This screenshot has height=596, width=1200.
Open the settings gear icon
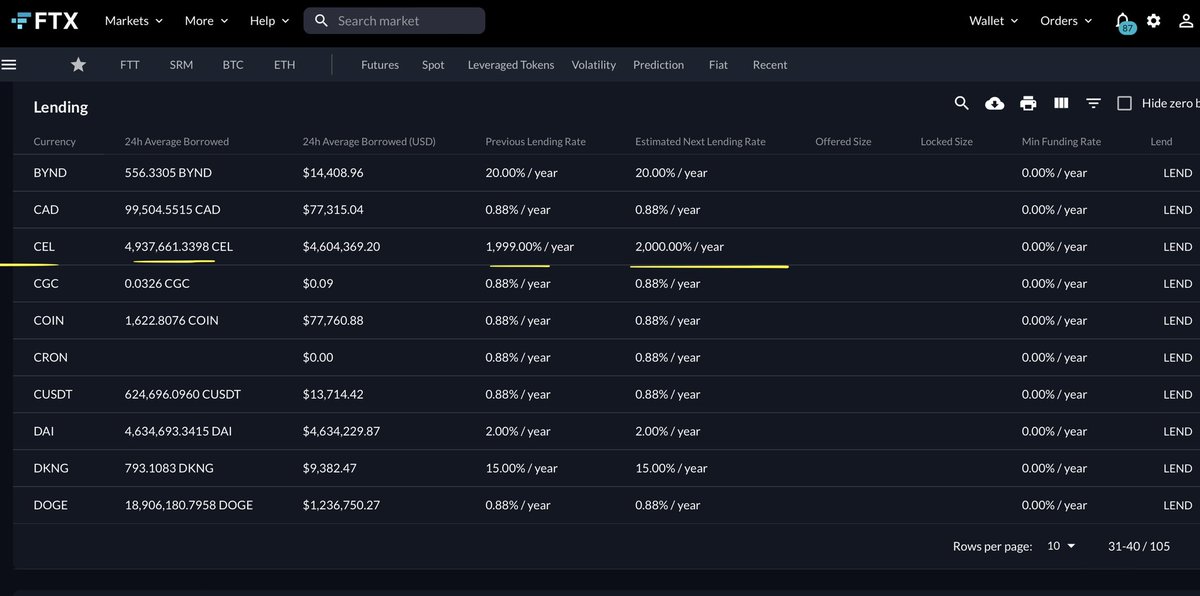pos(1154,20)
